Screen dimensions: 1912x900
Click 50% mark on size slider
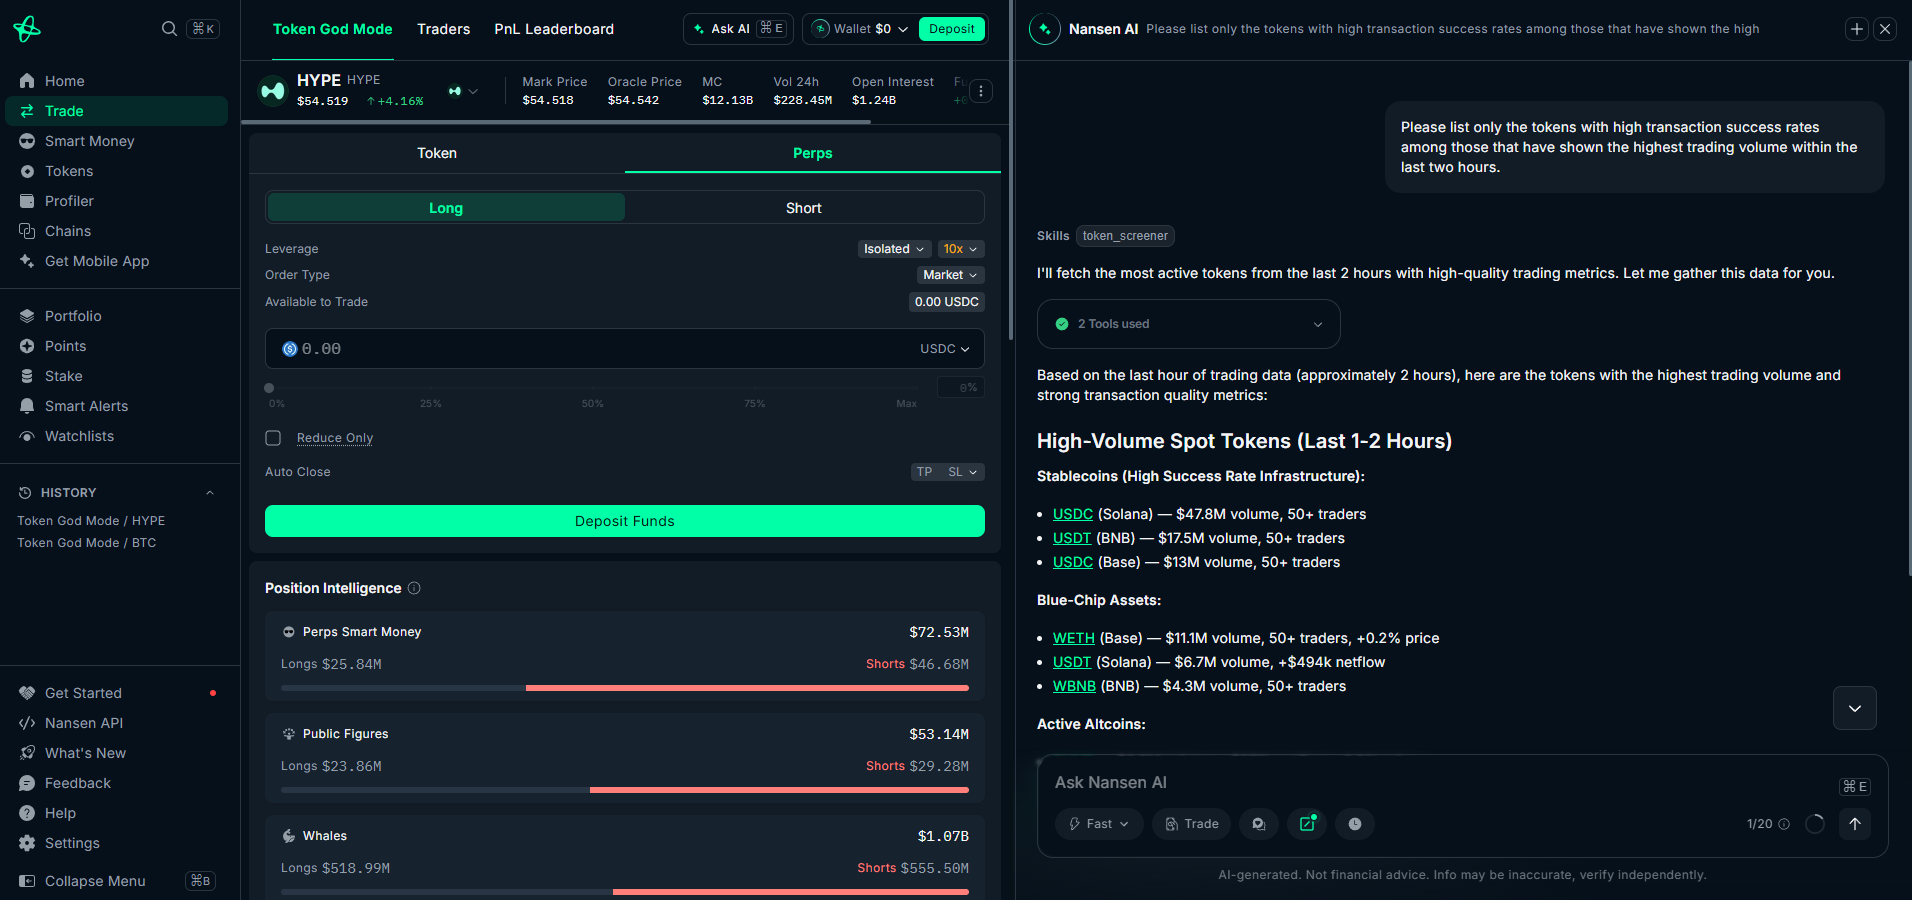pos(593,404)
